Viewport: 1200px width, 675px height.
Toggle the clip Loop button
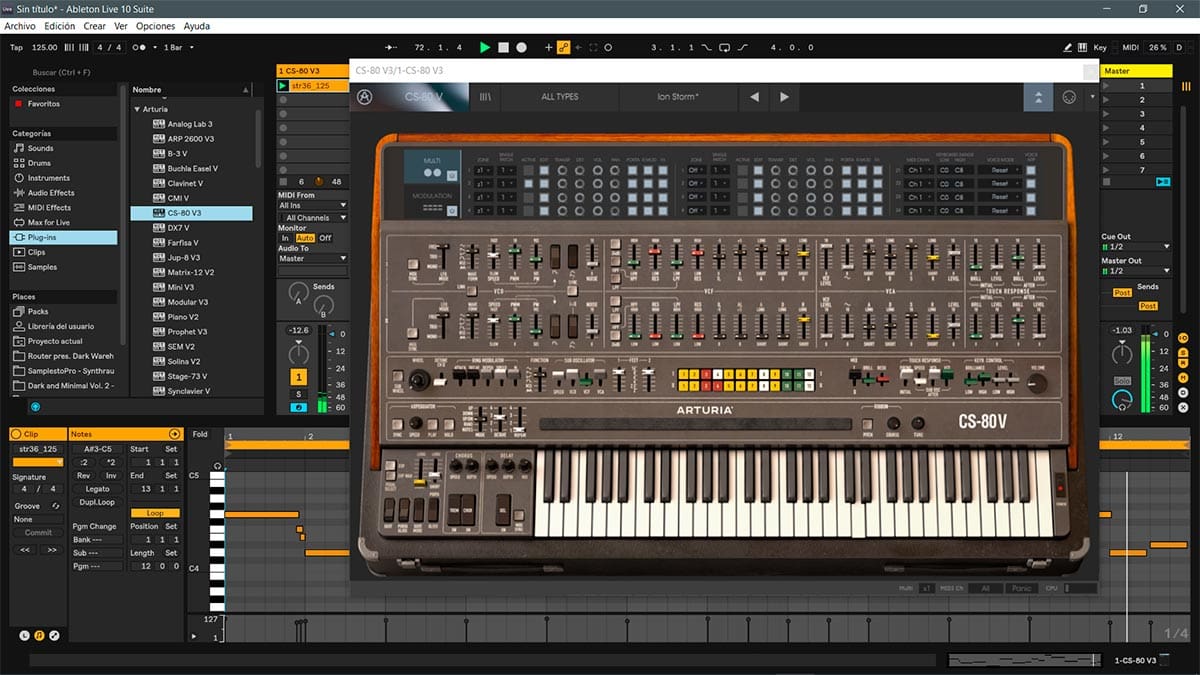click(x=154, y=513)
